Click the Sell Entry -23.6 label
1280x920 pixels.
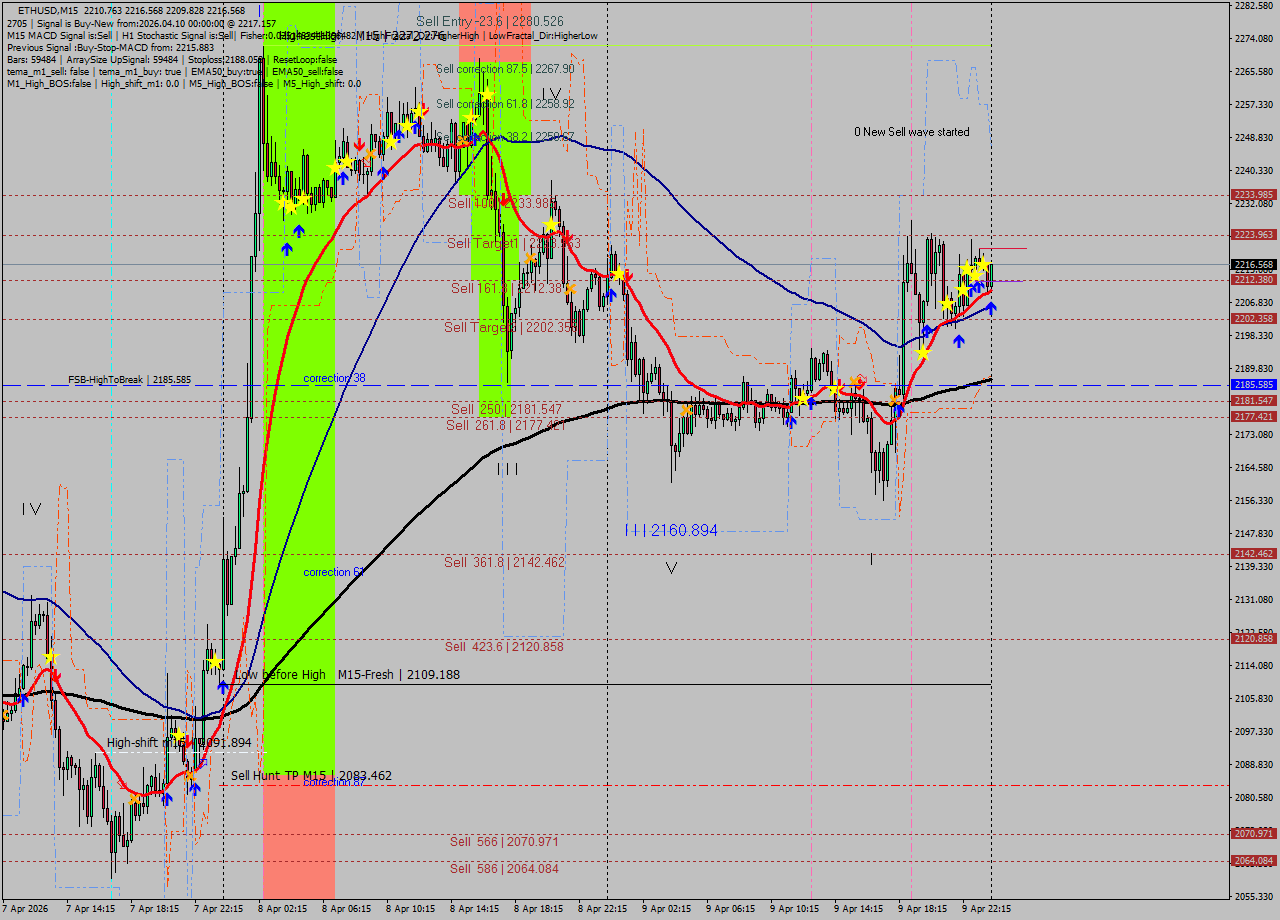coord(489,21)
